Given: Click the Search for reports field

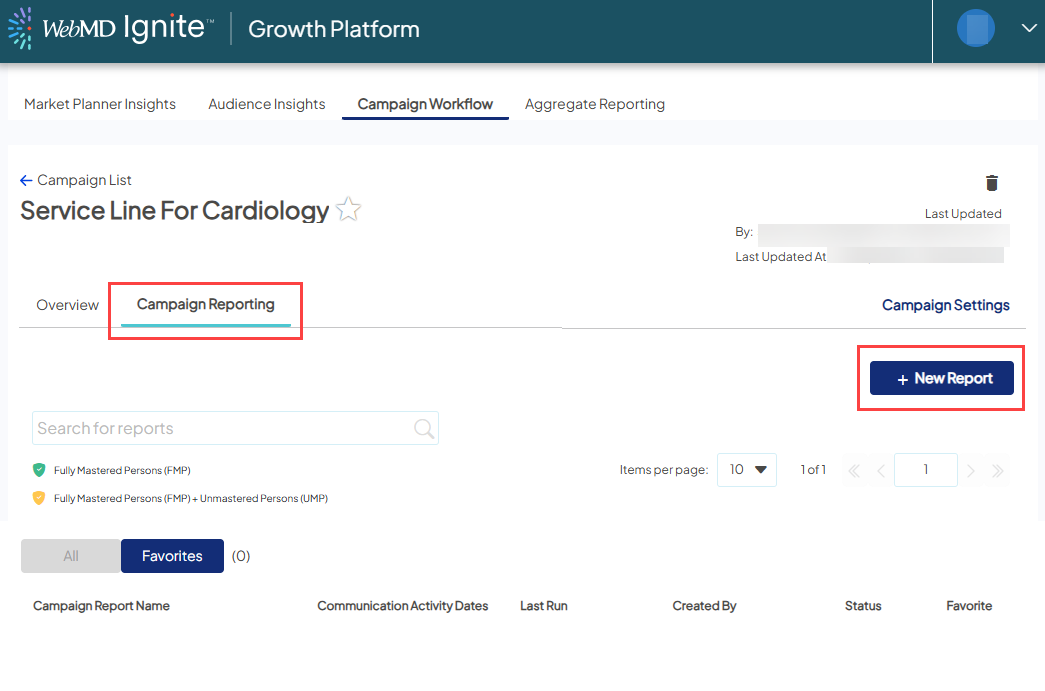Looking at the screenshot, I should 220,428.
